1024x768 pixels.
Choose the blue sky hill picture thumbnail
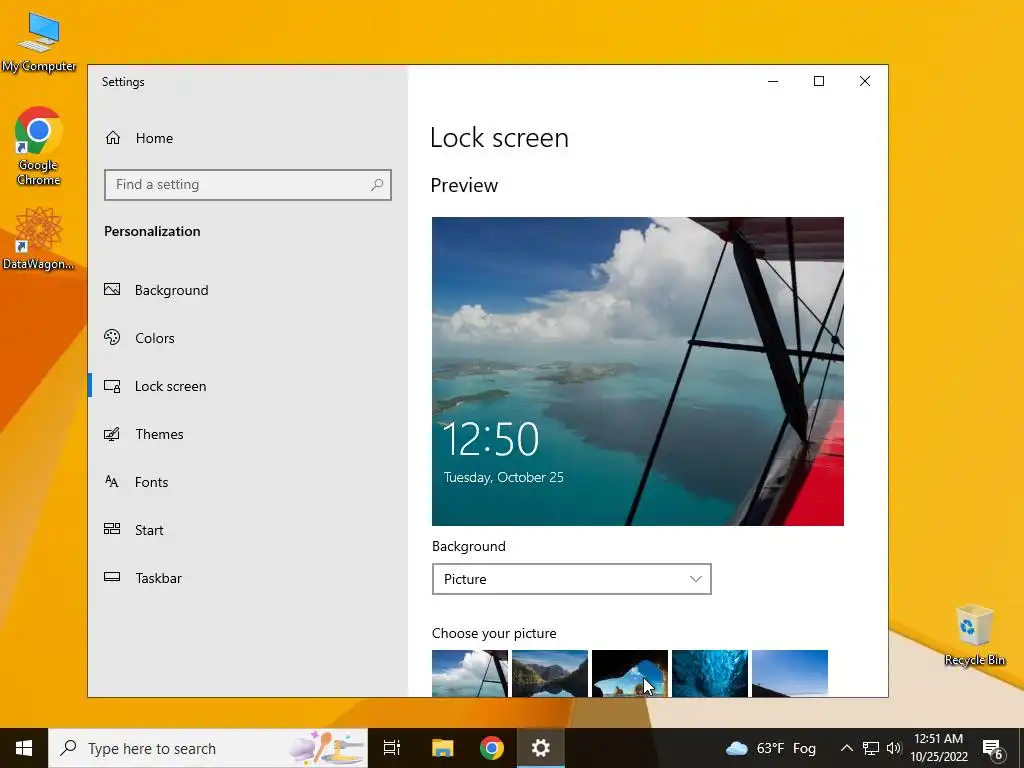[x=790, y=673]
